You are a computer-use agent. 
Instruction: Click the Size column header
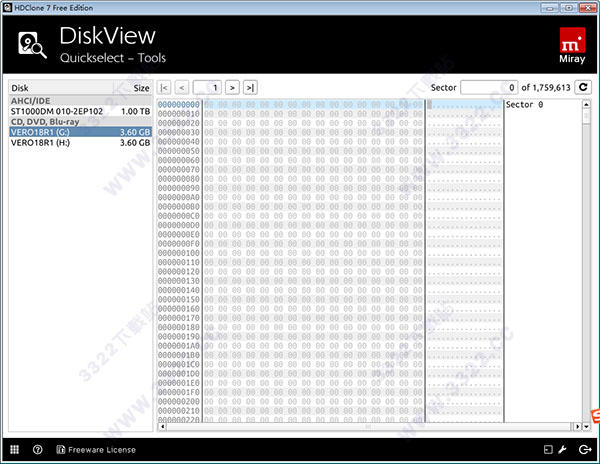141,87
